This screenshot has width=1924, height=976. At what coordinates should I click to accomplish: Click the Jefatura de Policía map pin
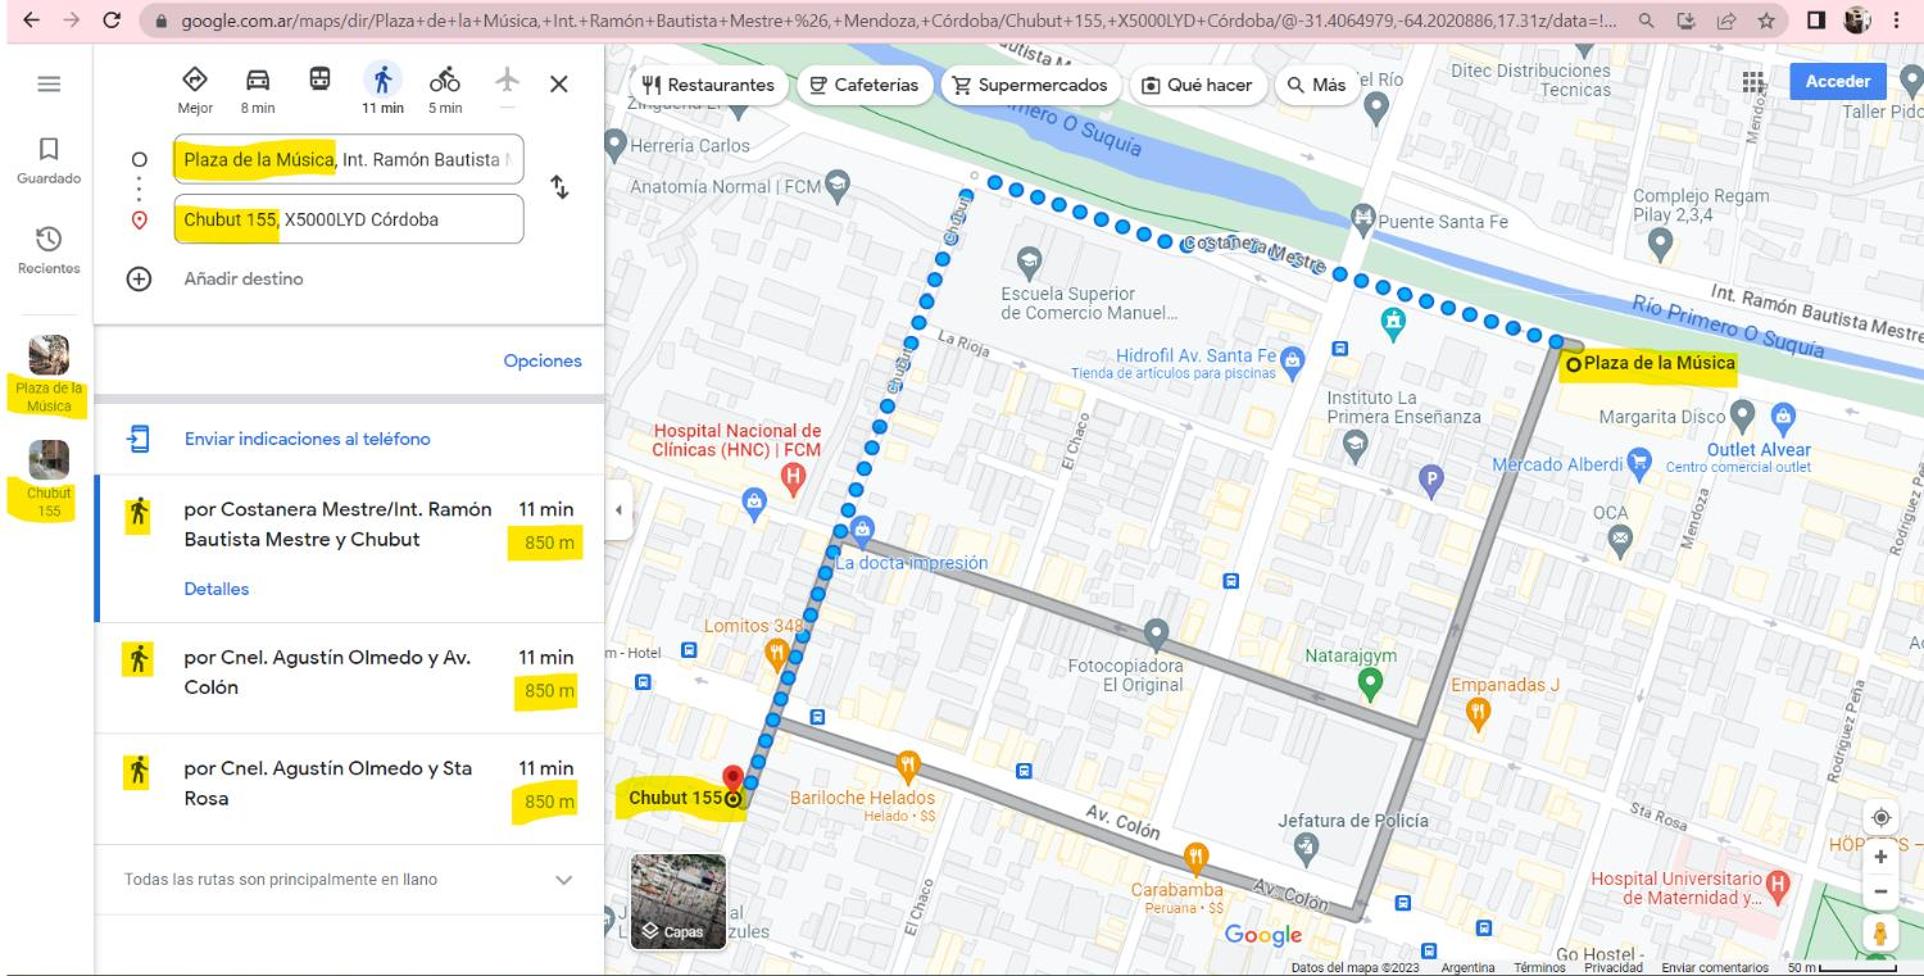tap(1306, 848)
